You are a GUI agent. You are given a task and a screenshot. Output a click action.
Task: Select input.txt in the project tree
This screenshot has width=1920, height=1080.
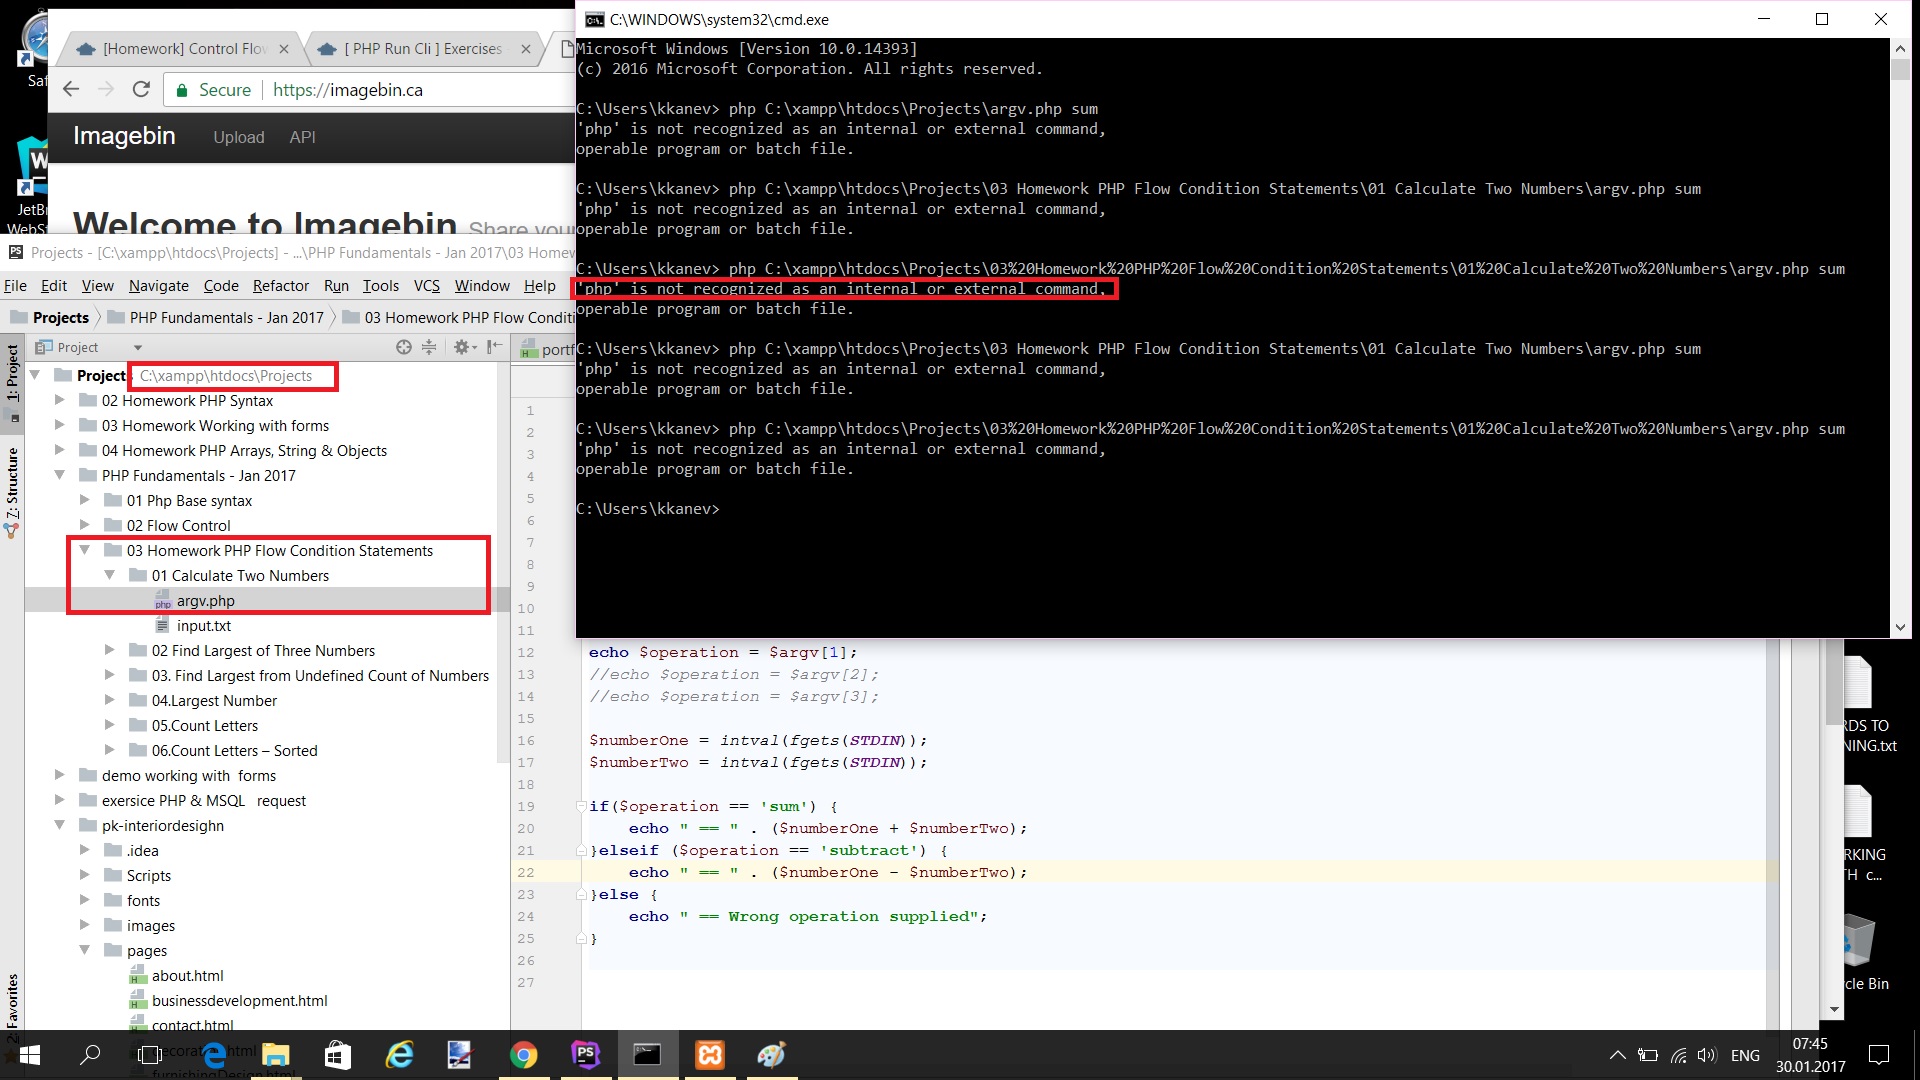pyautogui.click(x=203, y=625)
